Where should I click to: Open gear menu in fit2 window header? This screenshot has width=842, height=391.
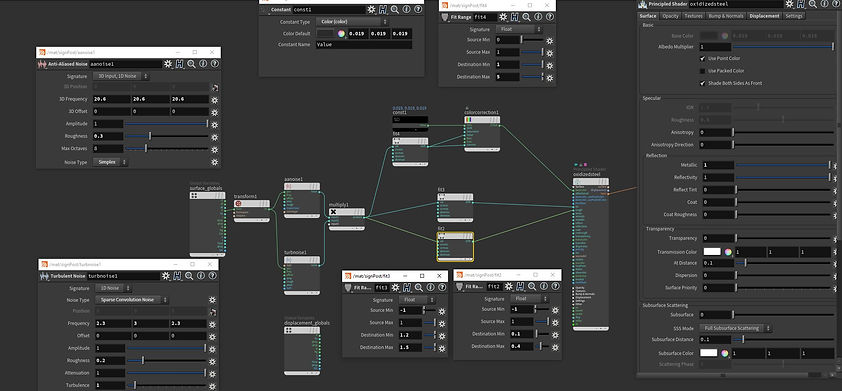(x=509, y=287)
